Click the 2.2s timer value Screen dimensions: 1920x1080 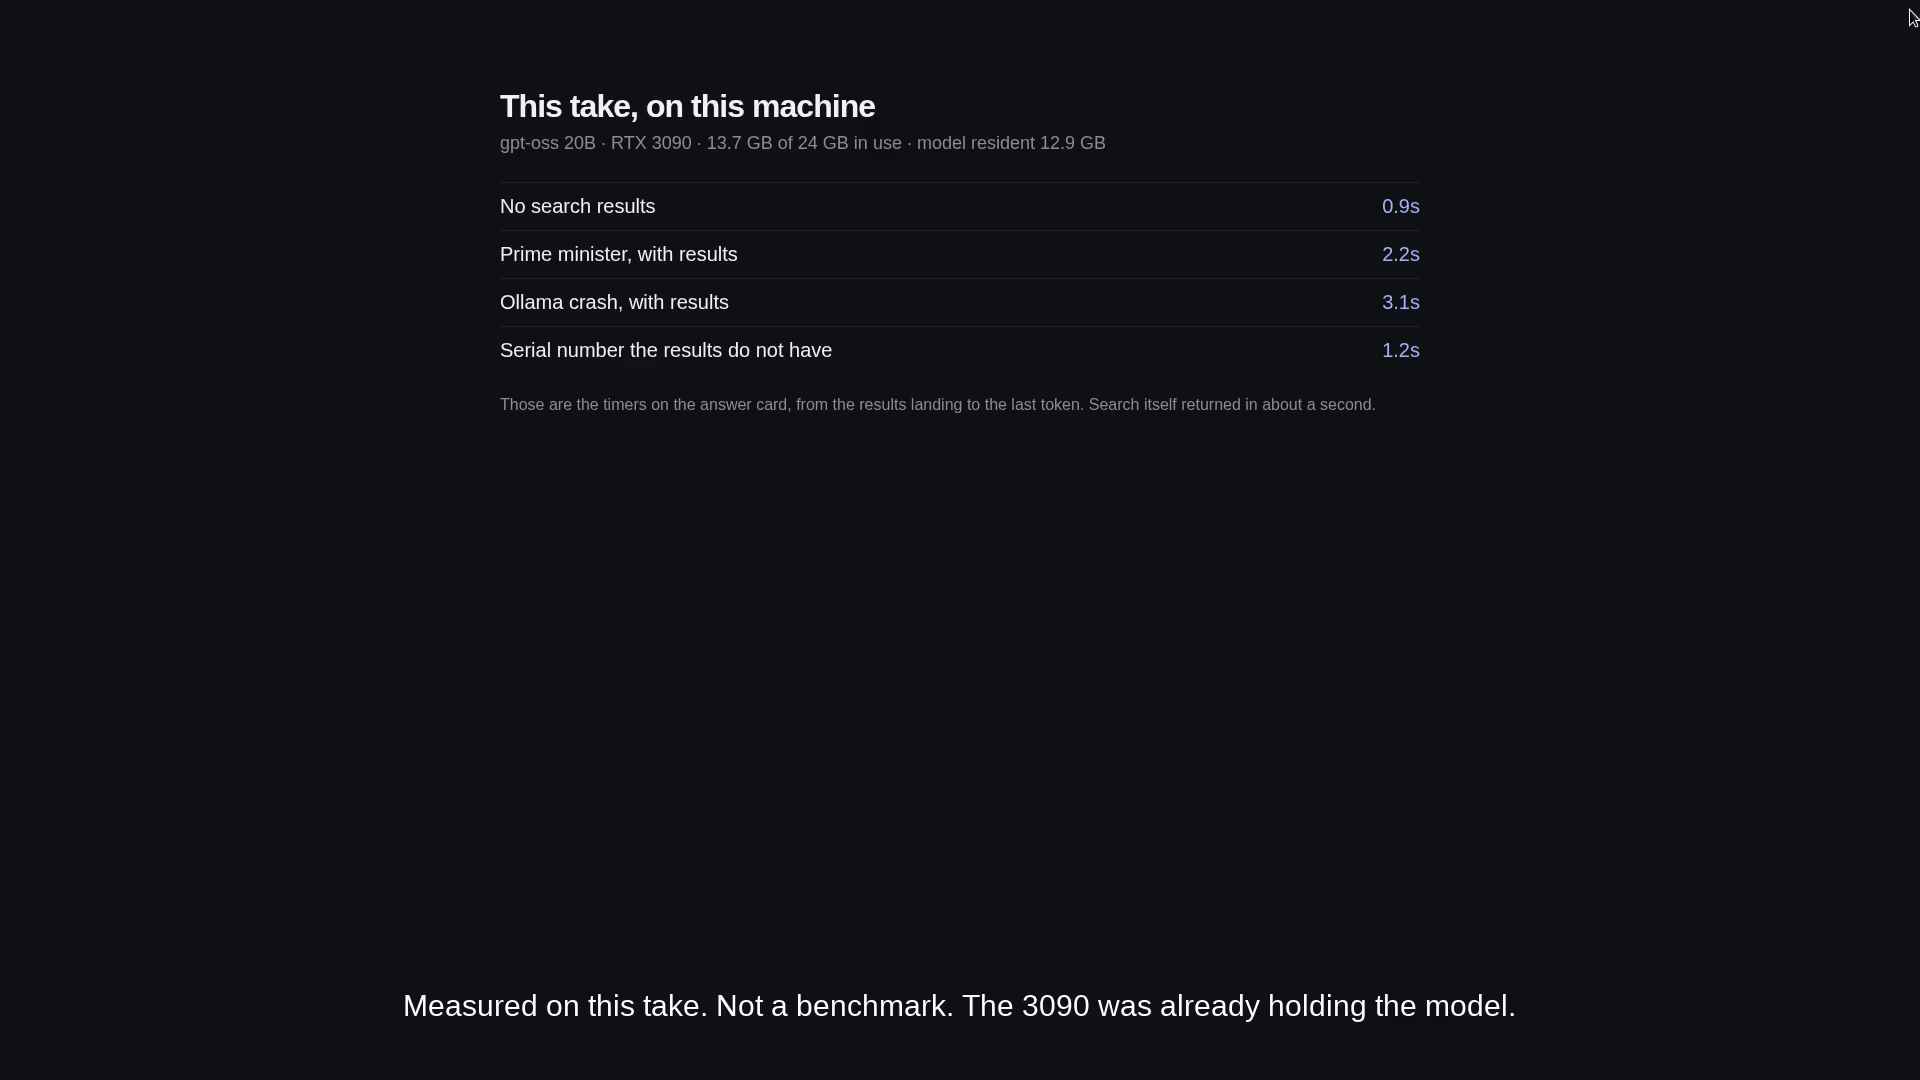(1400, 254)
